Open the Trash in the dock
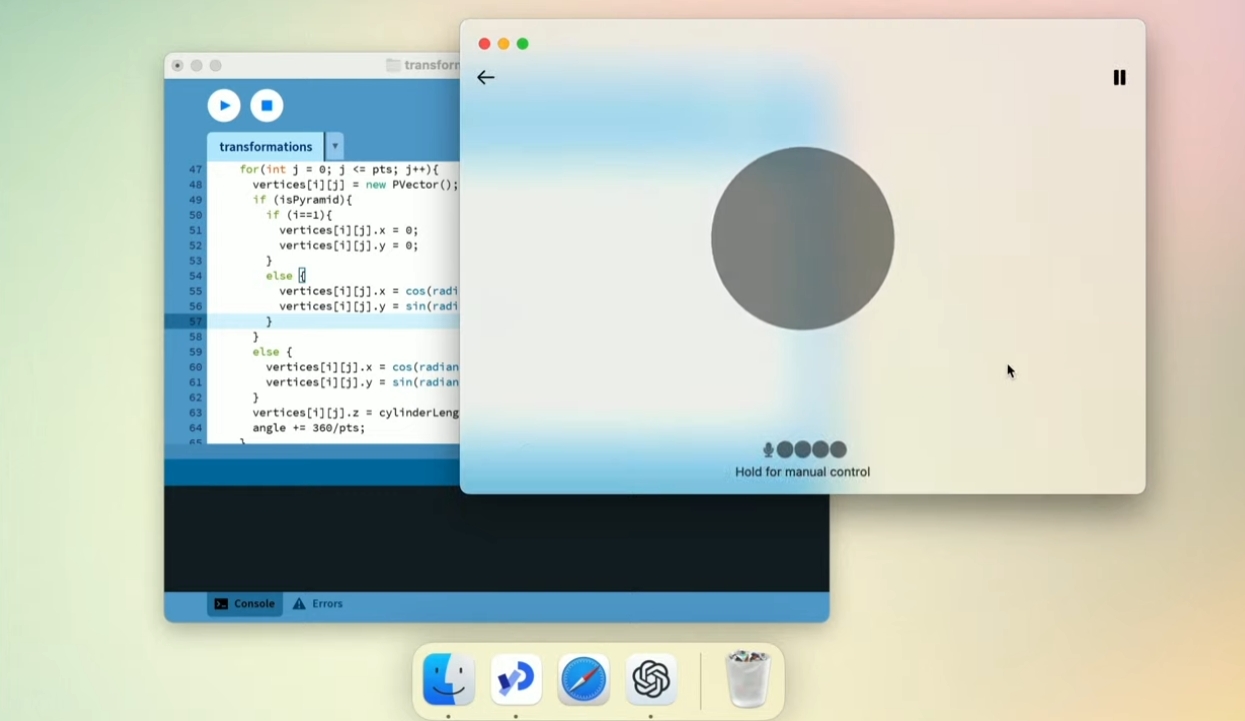Image resolution: width=1245 pixels, height=721 pixels. point(747,680)
